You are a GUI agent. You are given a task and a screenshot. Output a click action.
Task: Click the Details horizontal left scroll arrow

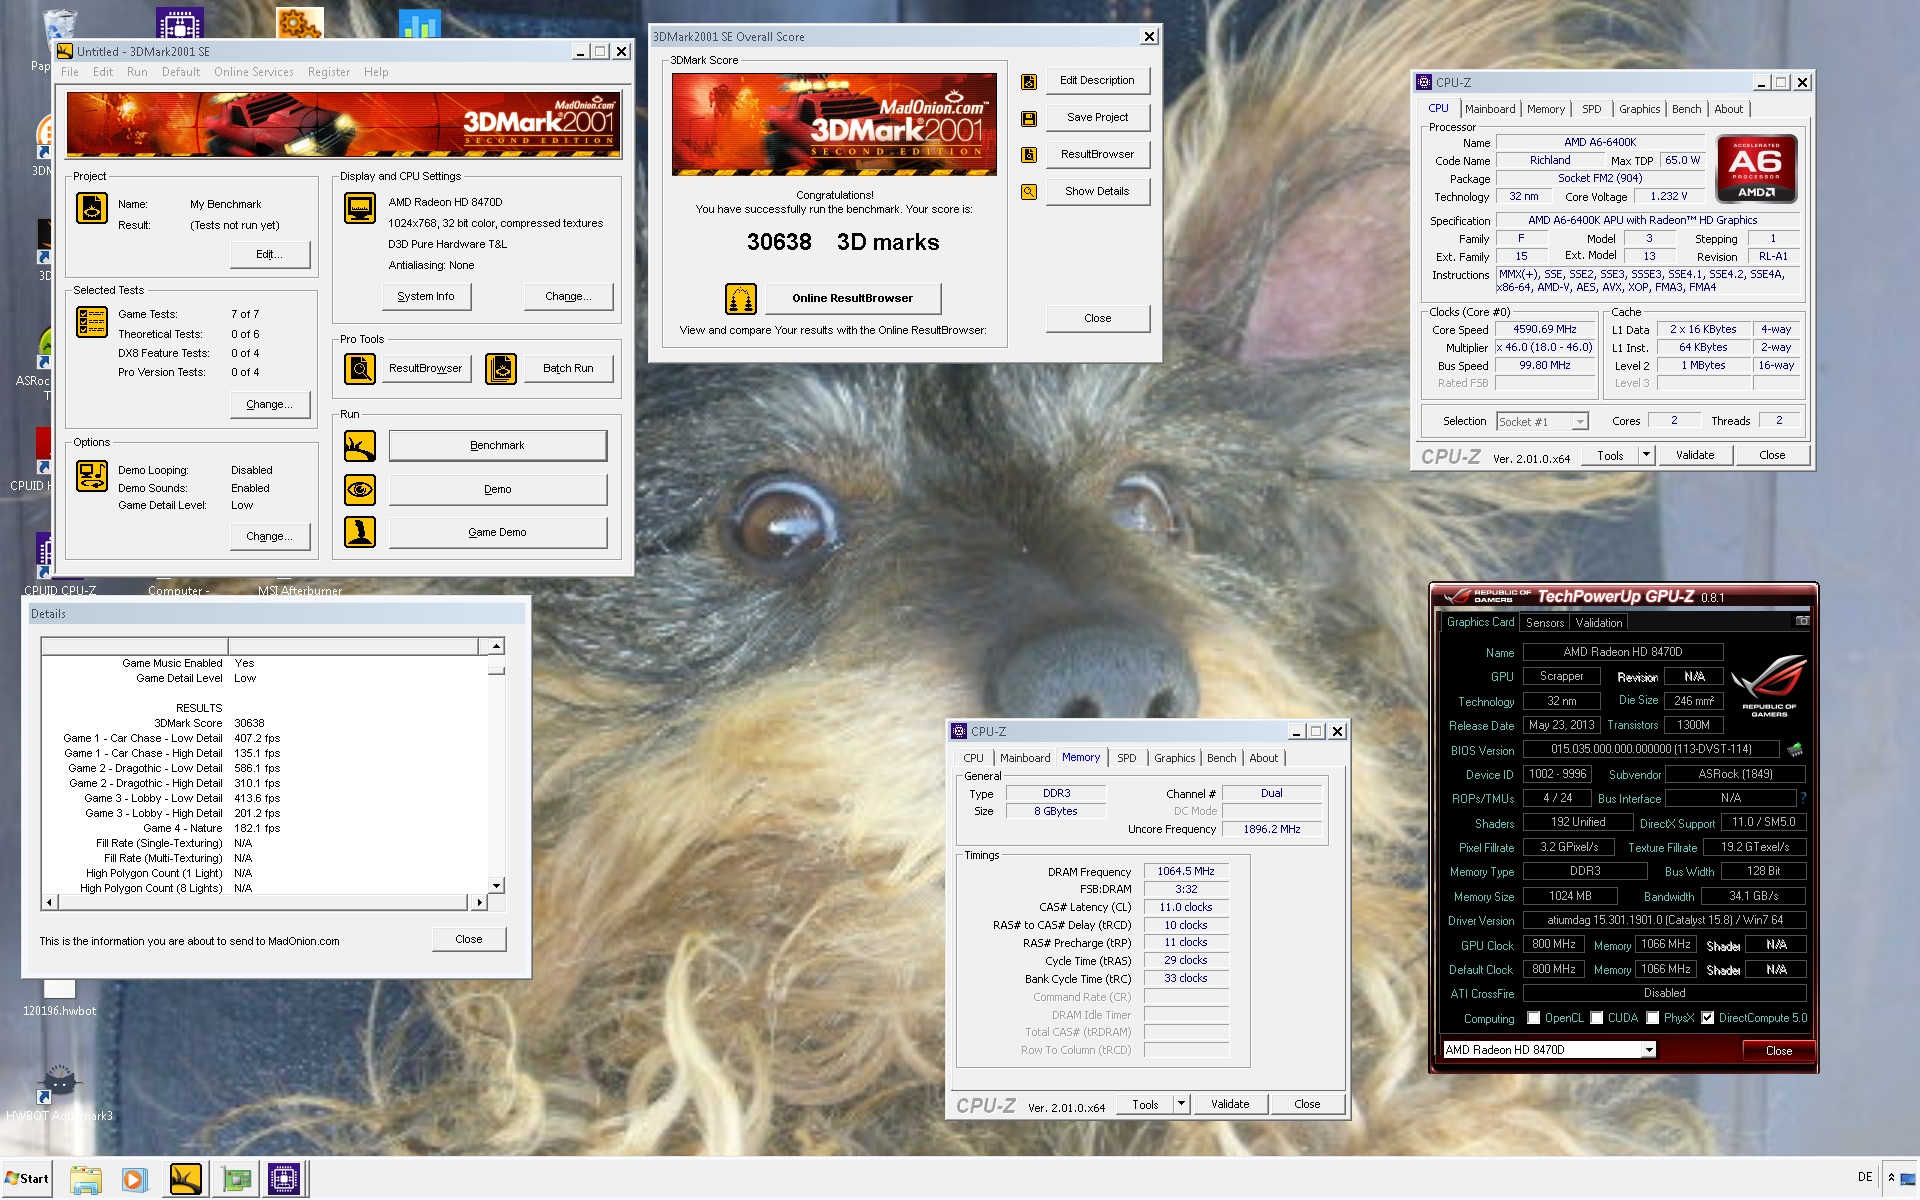pos(49,903)
